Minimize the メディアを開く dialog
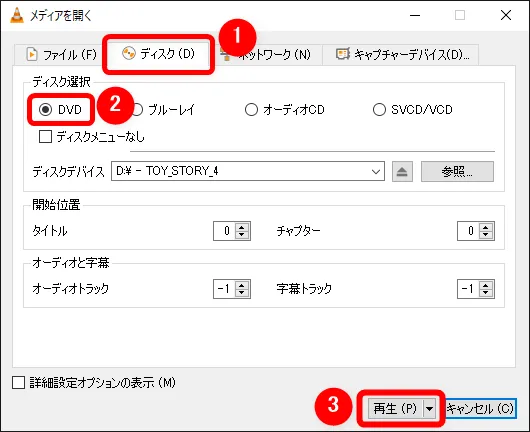Viewport: 530px width, 432px height. [x=415, y=15]
